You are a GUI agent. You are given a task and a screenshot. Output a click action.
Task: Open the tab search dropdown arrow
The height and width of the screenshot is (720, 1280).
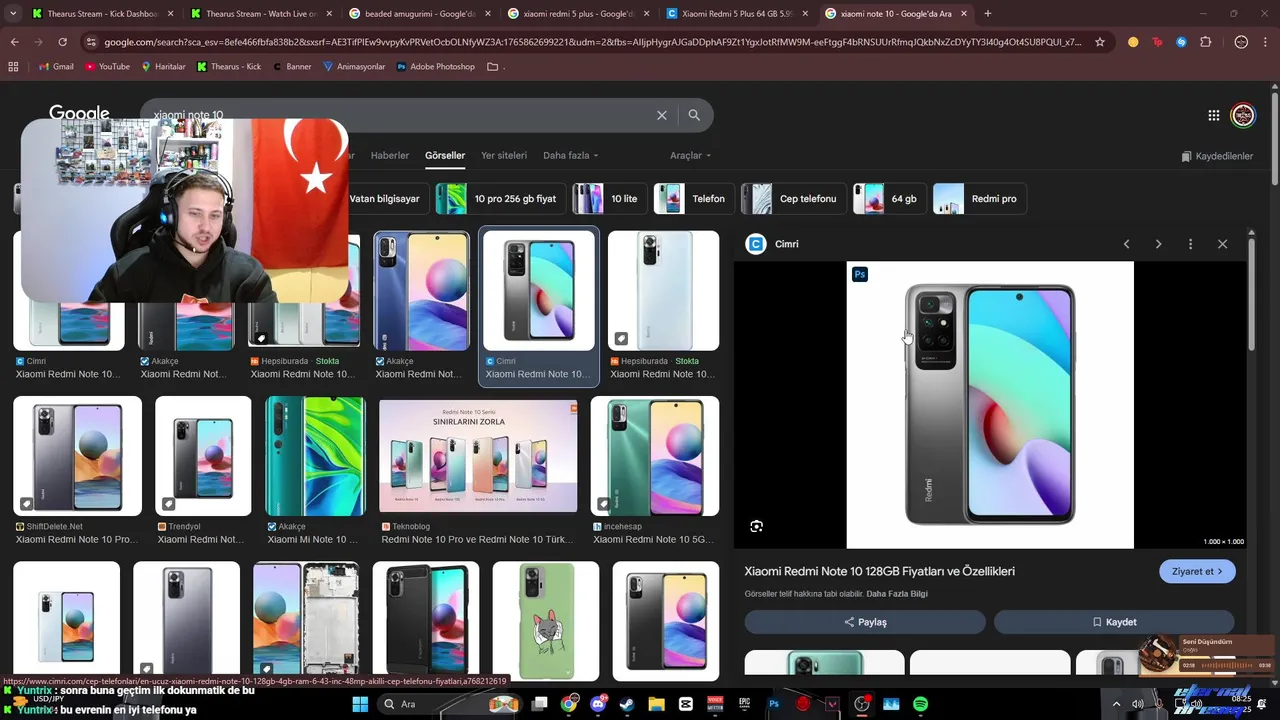13,13
